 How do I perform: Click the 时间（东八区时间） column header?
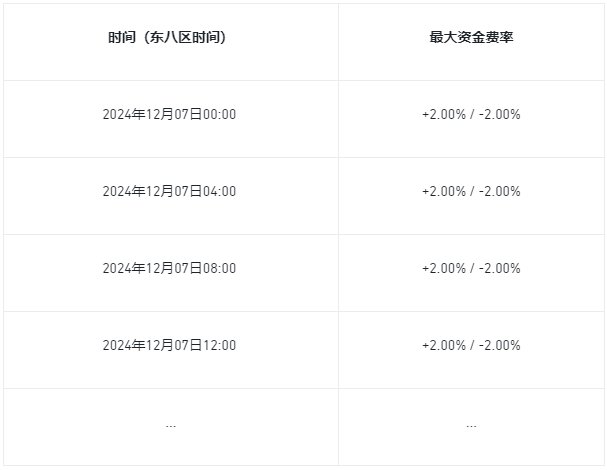(169, 38)
